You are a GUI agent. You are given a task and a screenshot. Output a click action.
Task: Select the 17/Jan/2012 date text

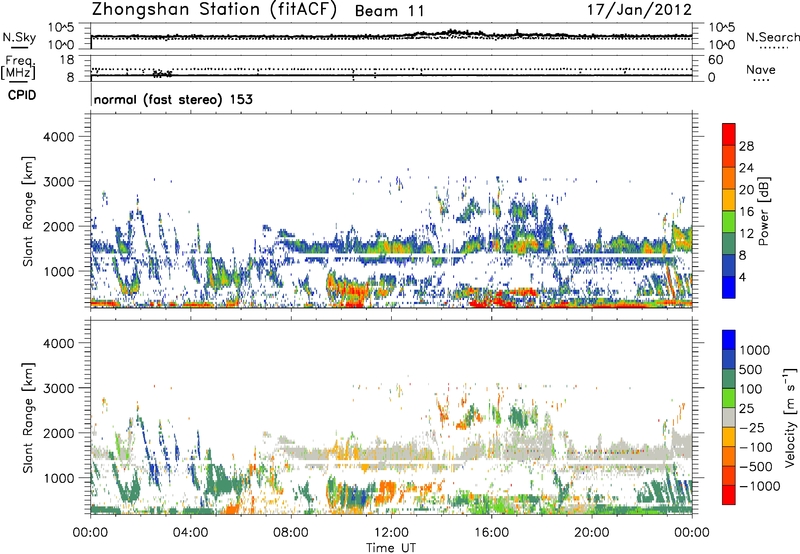tap(638, 11)
